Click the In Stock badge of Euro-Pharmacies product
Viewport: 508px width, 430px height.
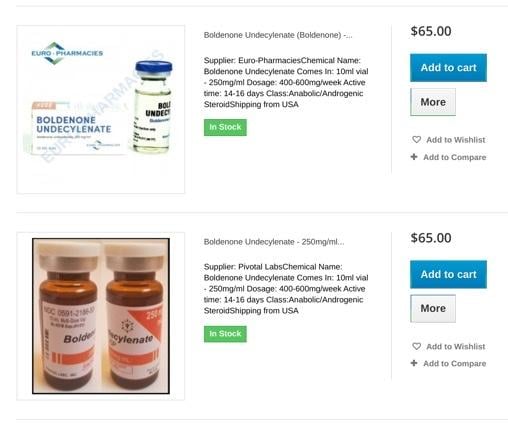click(x=225, y=127)
